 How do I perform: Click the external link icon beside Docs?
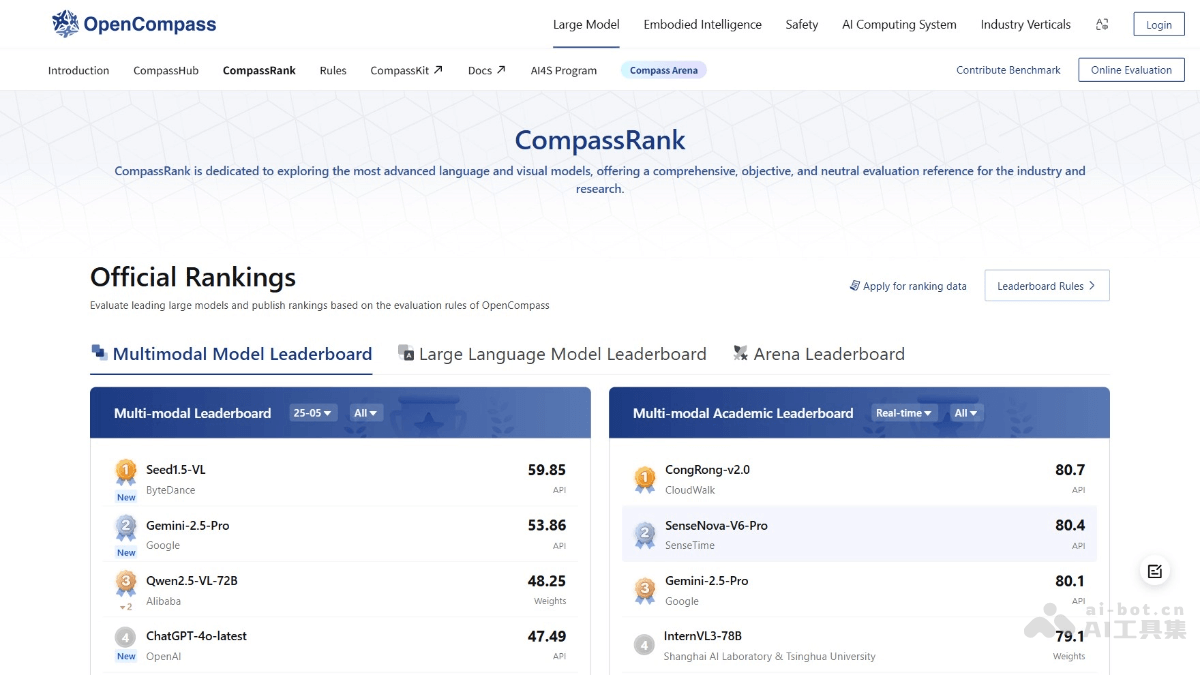501,69
